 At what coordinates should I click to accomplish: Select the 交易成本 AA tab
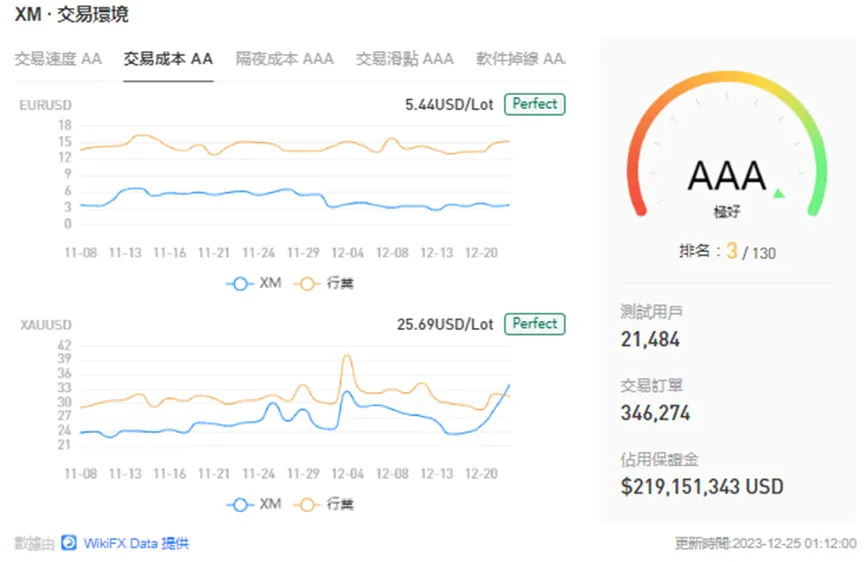coord(168,58)
